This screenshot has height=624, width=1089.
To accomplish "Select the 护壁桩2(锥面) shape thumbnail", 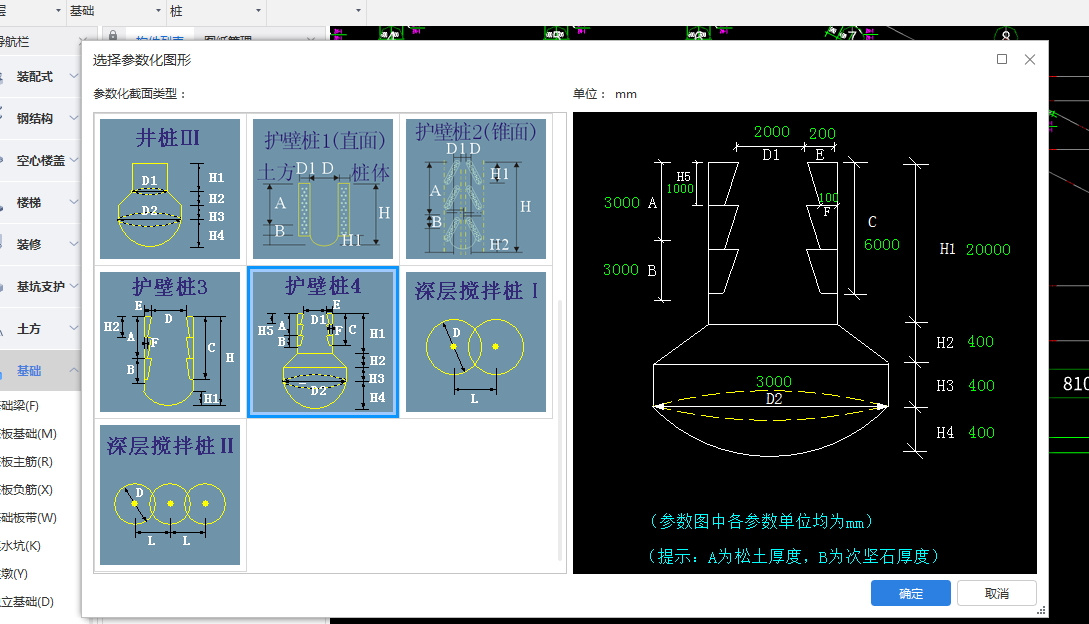I will (x=476, y=189).
